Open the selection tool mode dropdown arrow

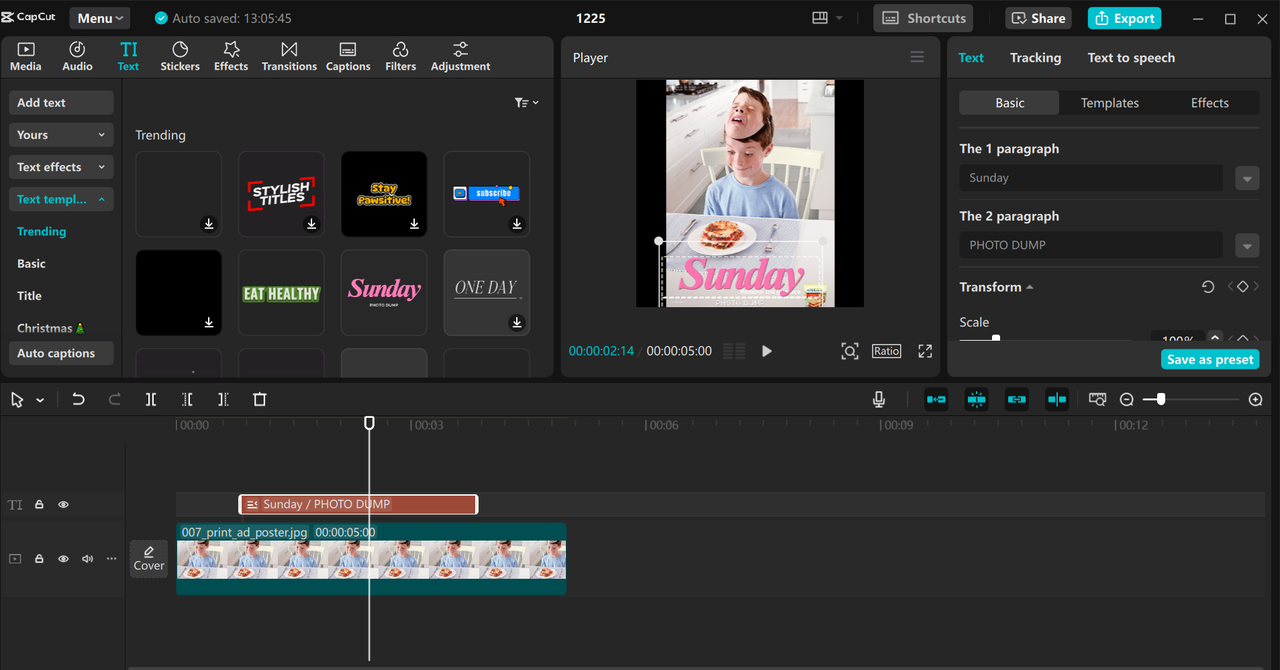pos(40,400)
